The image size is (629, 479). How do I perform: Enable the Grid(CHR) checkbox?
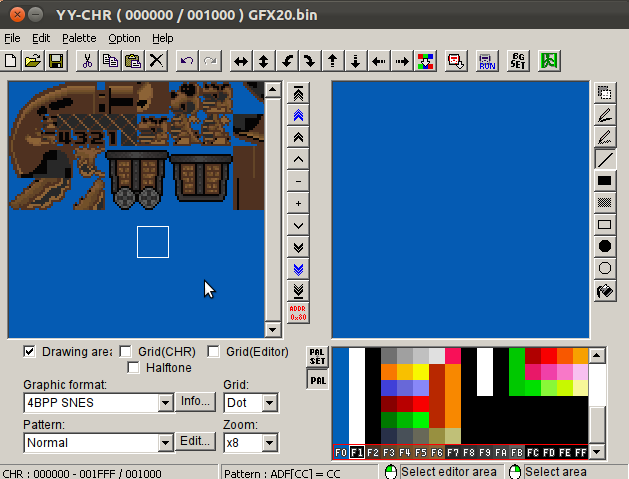[125, 352]
